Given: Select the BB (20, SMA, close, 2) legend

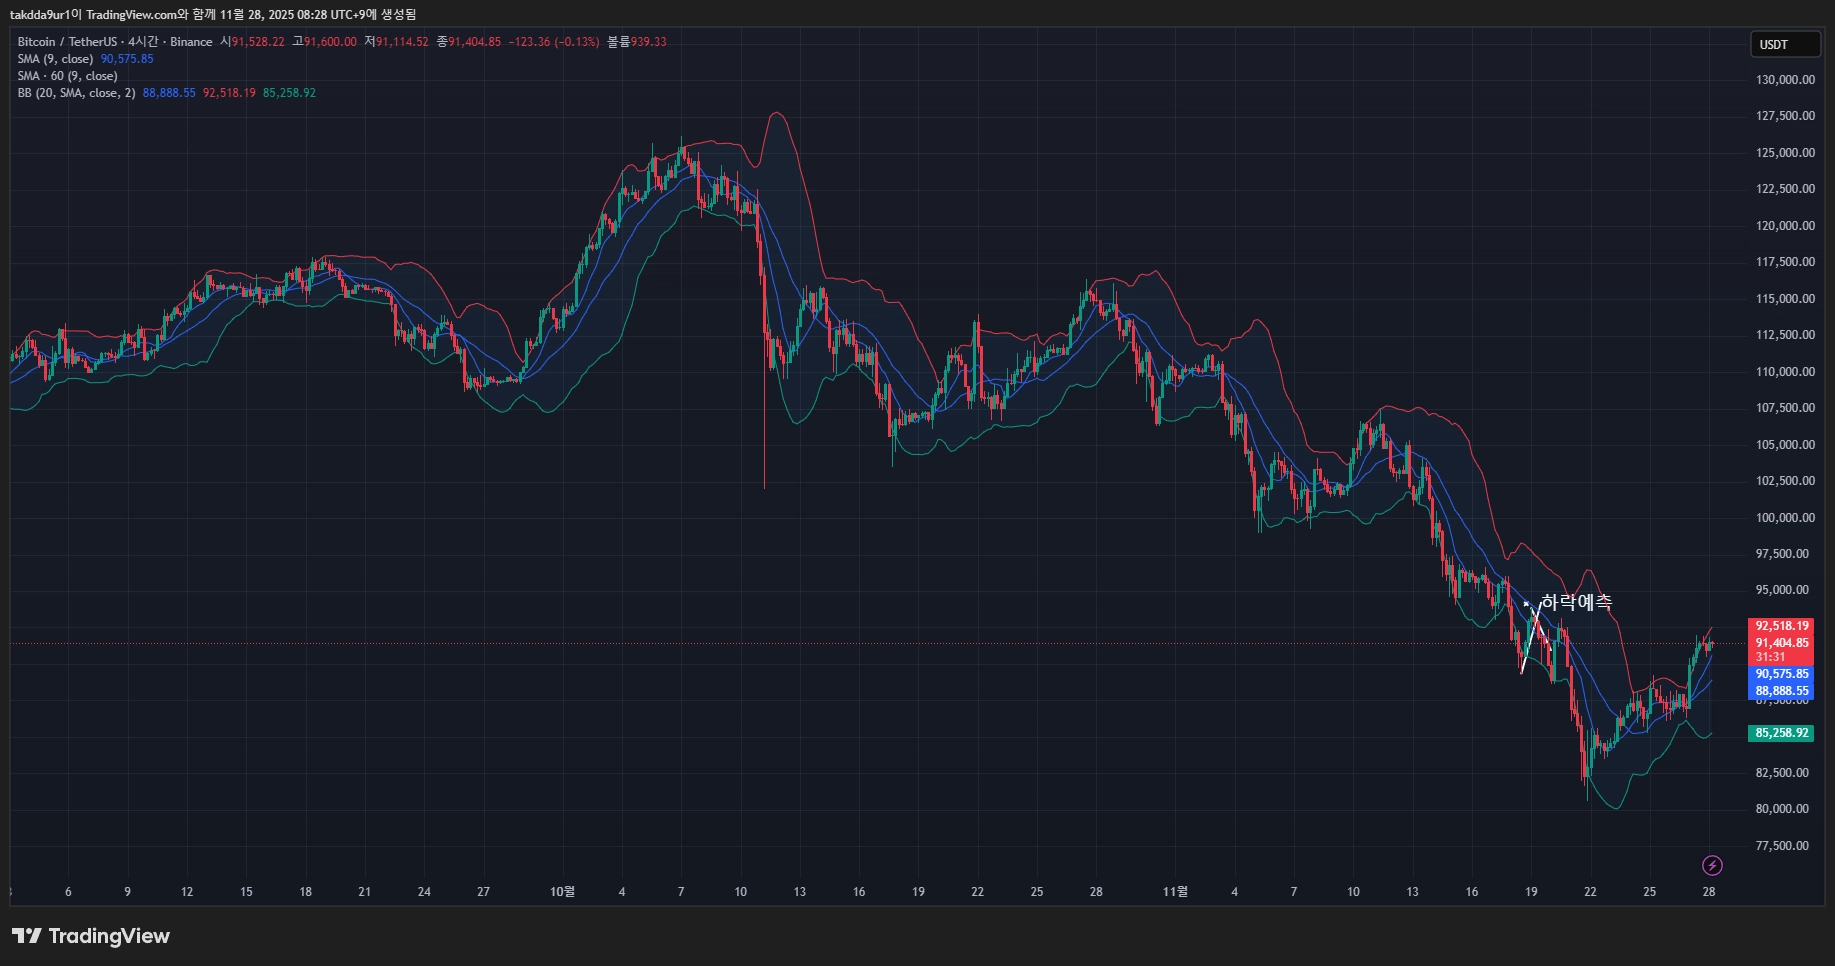Looking at the screenshot, I should click(x=76, y=93).
